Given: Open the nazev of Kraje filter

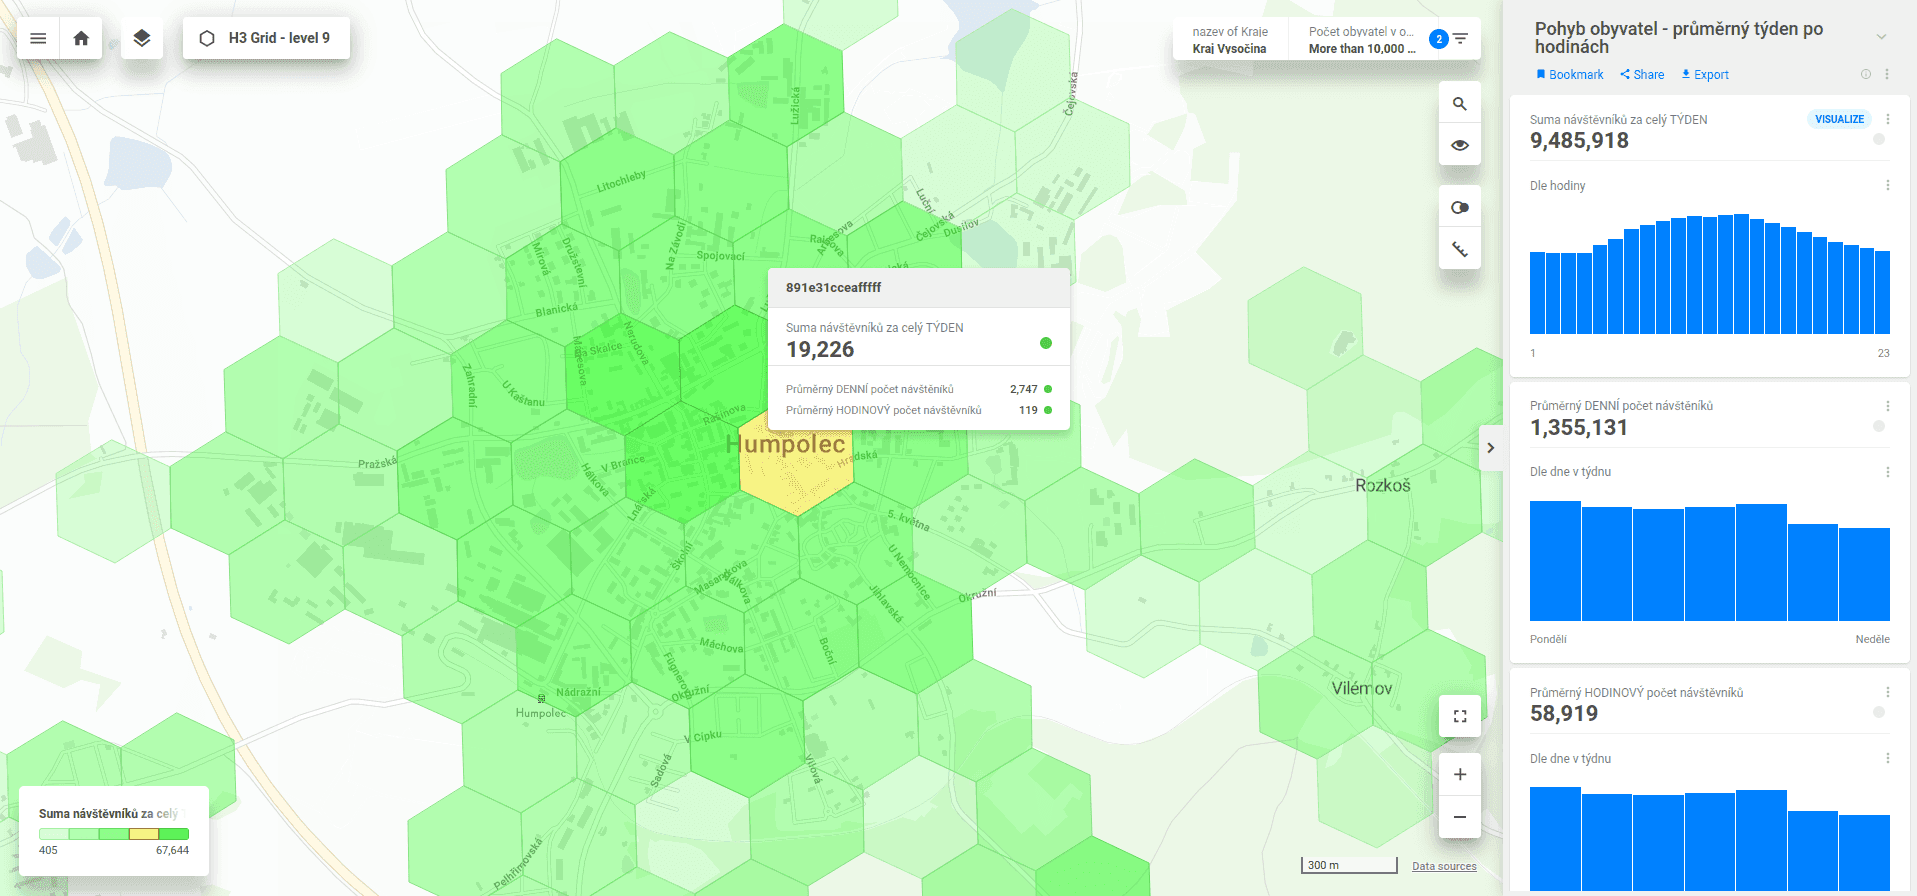Looking at the screenshot, I should click(1230, 39).
